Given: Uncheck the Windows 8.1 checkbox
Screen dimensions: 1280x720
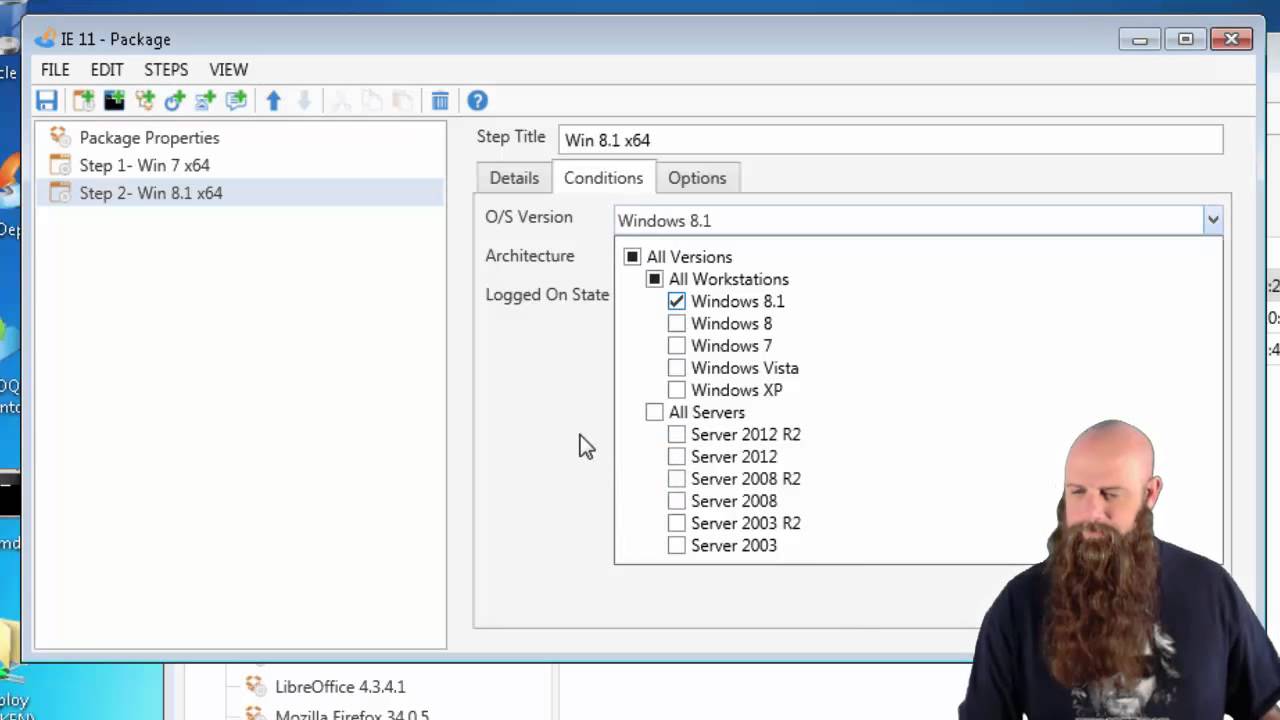Looking at the screenshot, I should pos(676,301).
